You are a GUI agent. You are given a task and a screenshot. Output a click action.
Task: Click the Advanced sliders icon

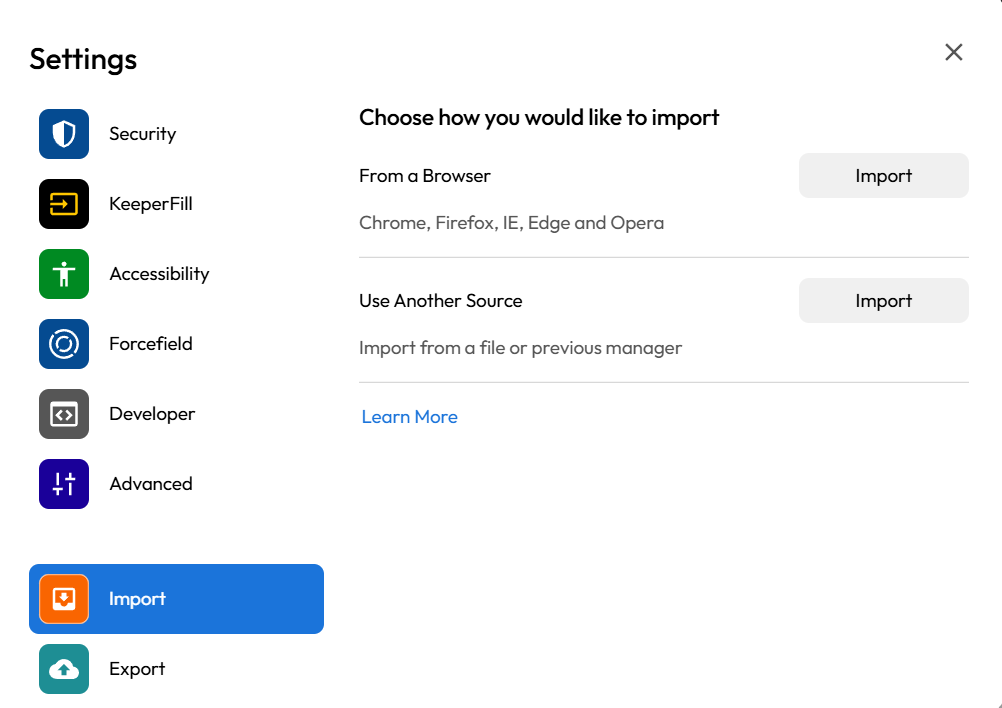[63, 483]
